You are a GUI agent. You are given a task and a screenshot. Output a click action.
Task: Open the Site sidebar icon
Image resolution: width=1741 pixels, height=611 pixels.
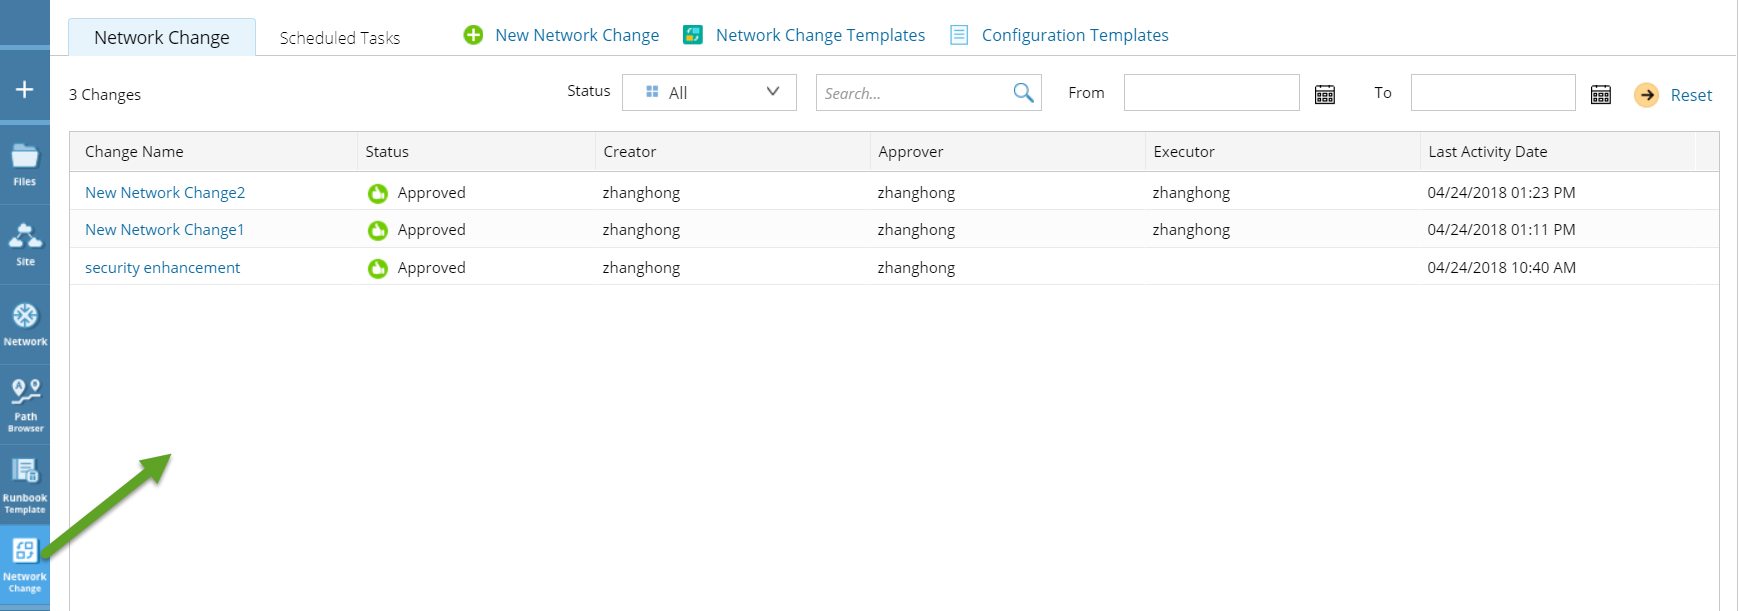click(x=25, y=245)
